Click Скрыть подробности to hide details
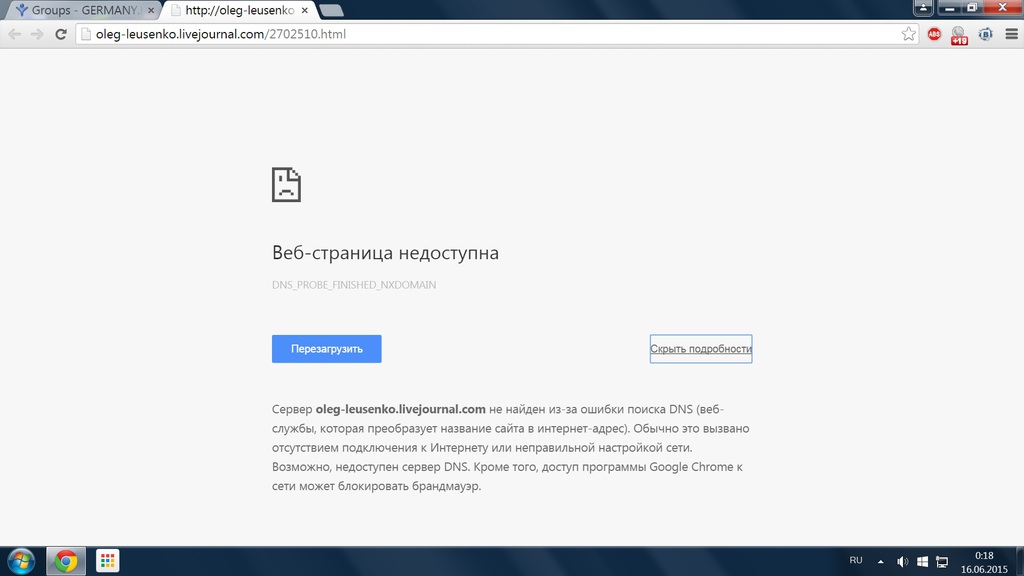 coord(701,349)
